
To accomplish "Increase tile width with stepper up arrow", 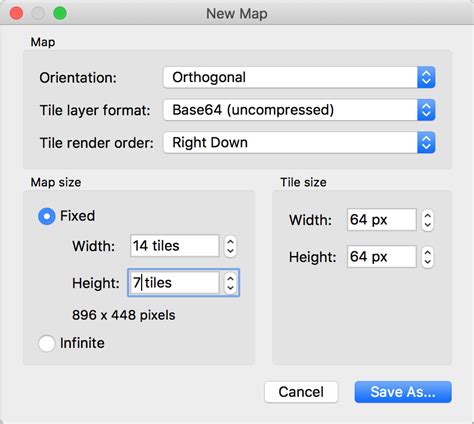I will point(427,215).
